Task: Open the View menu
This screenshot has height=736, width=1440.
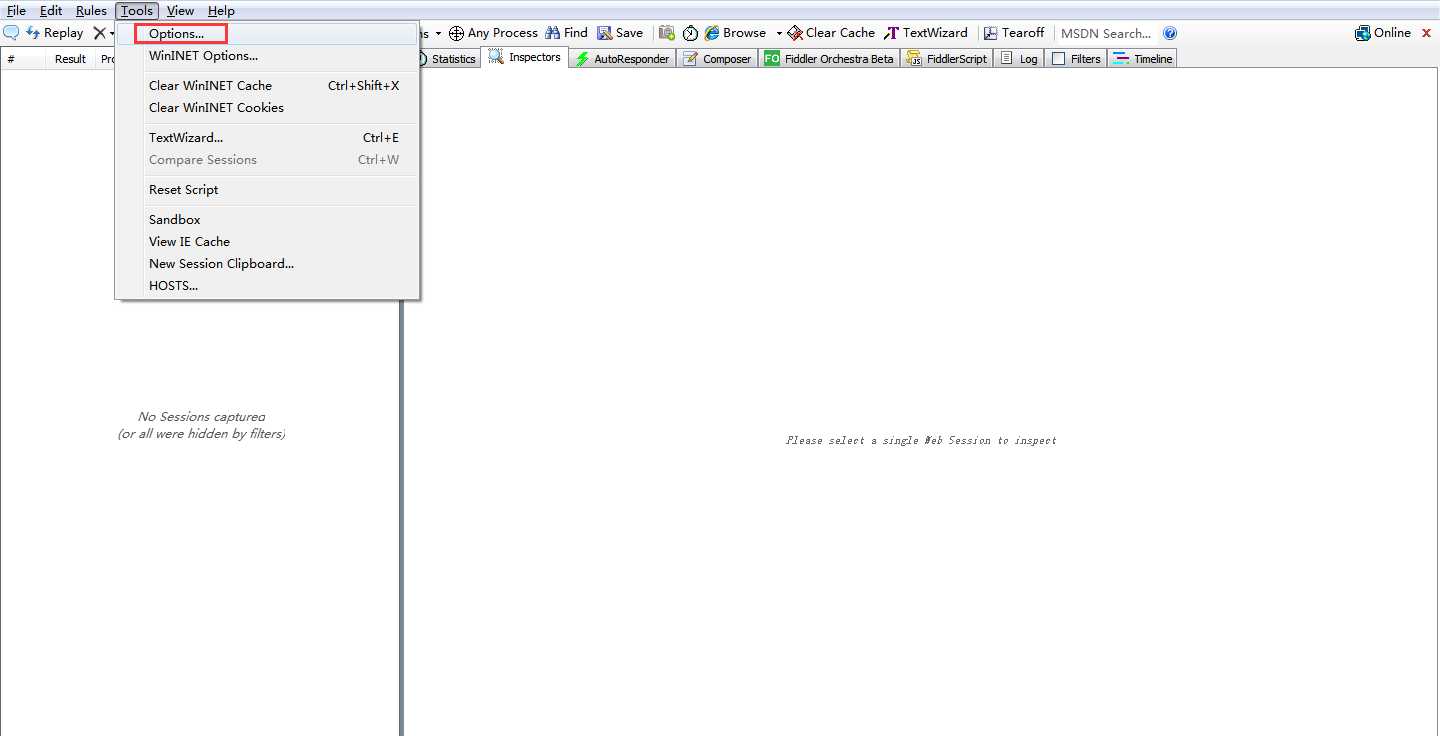Action: click(180, 11)
